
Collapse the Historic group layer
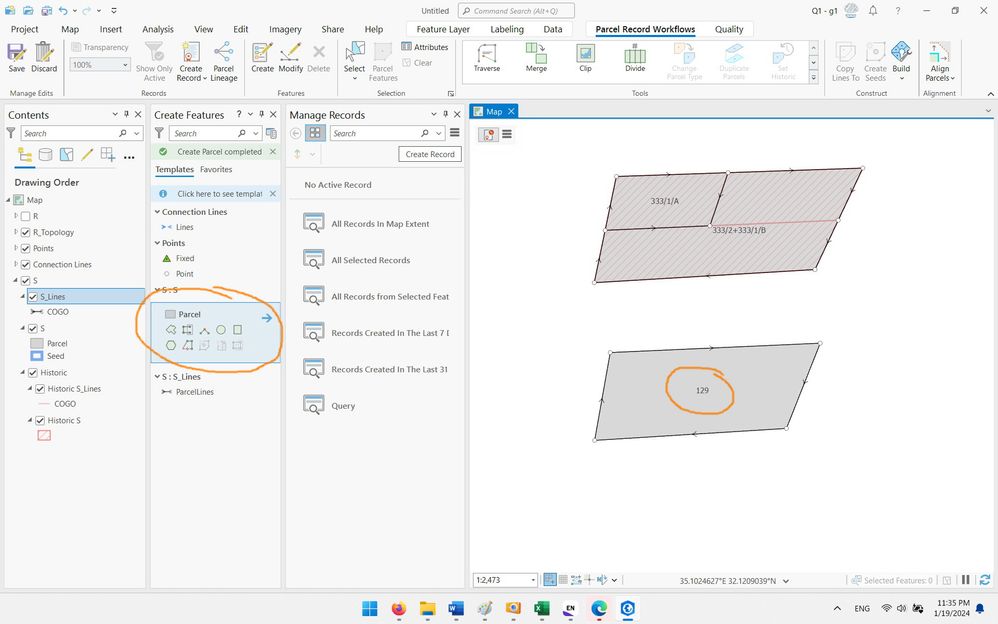point(23,372)
